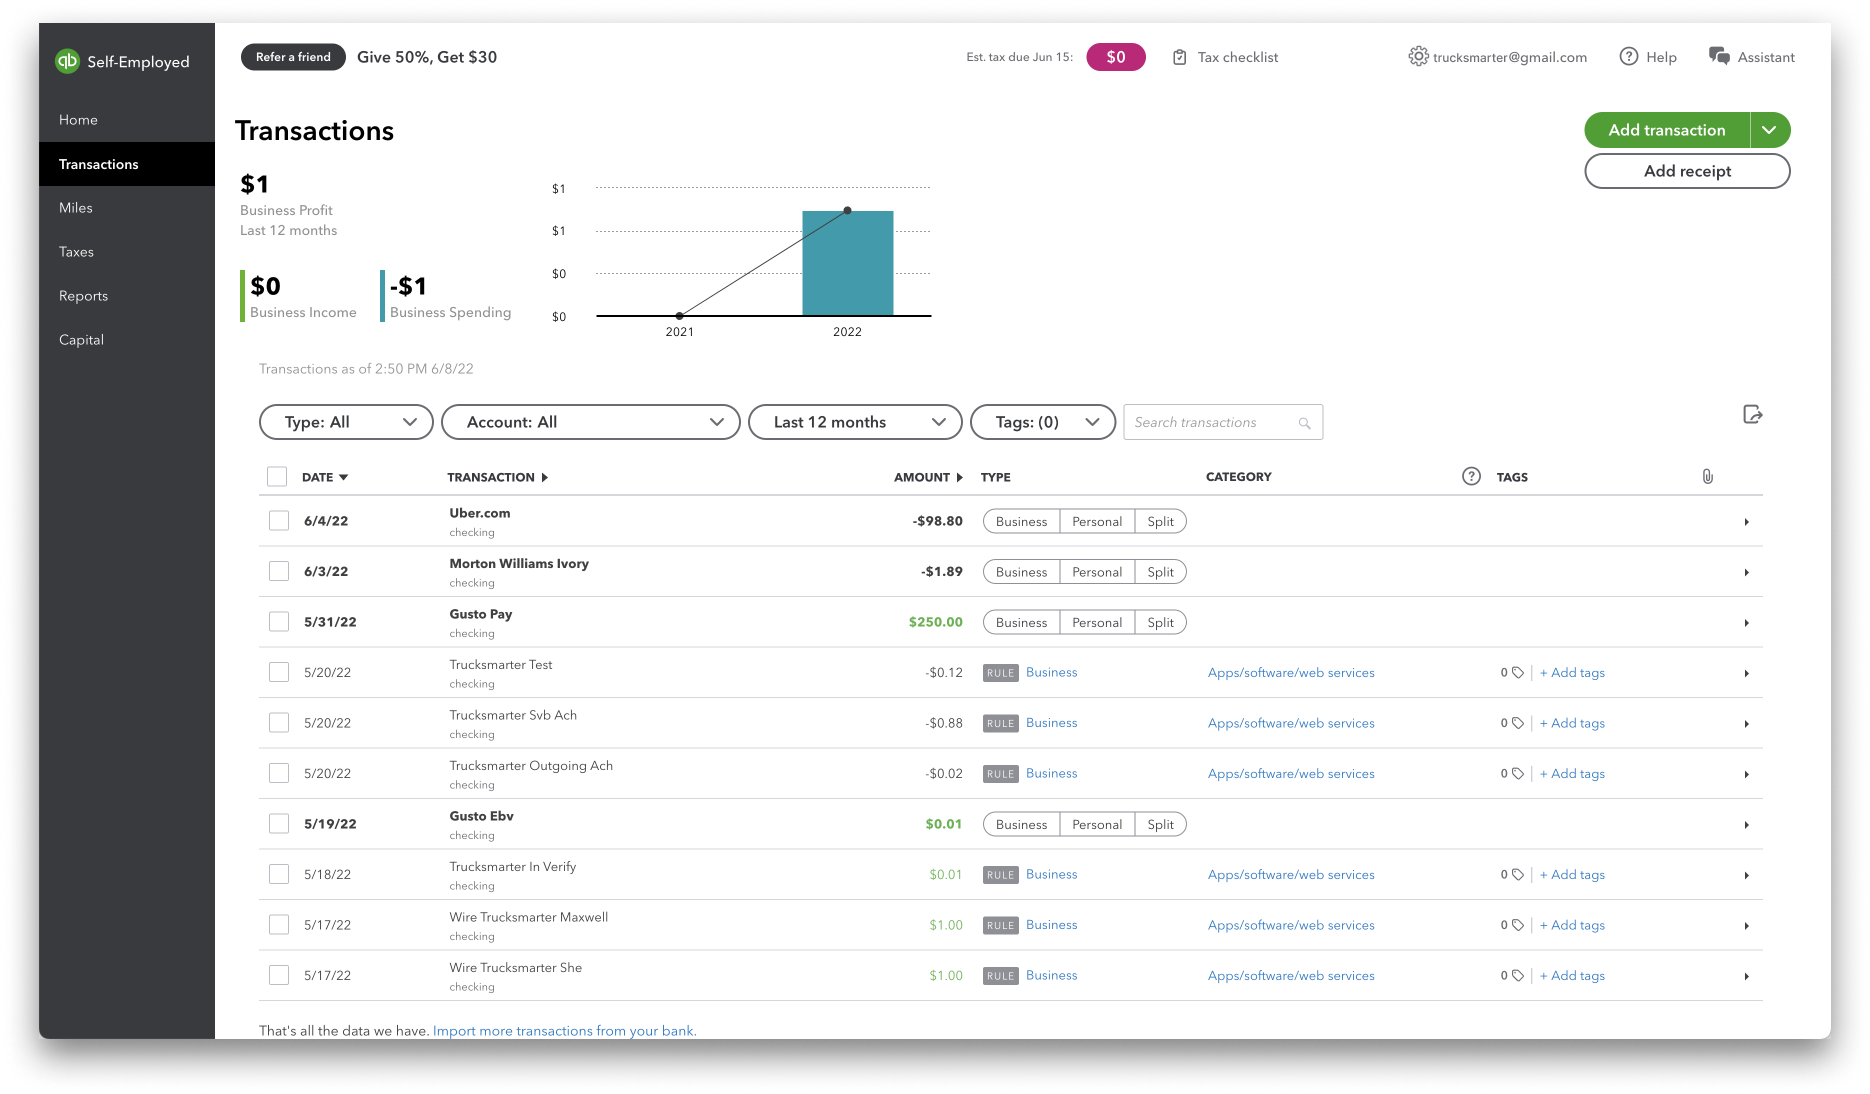Click the Help question mark icon
Screen dimensions: 1870x1094
pyautogui.click(x=1629, y=56)
